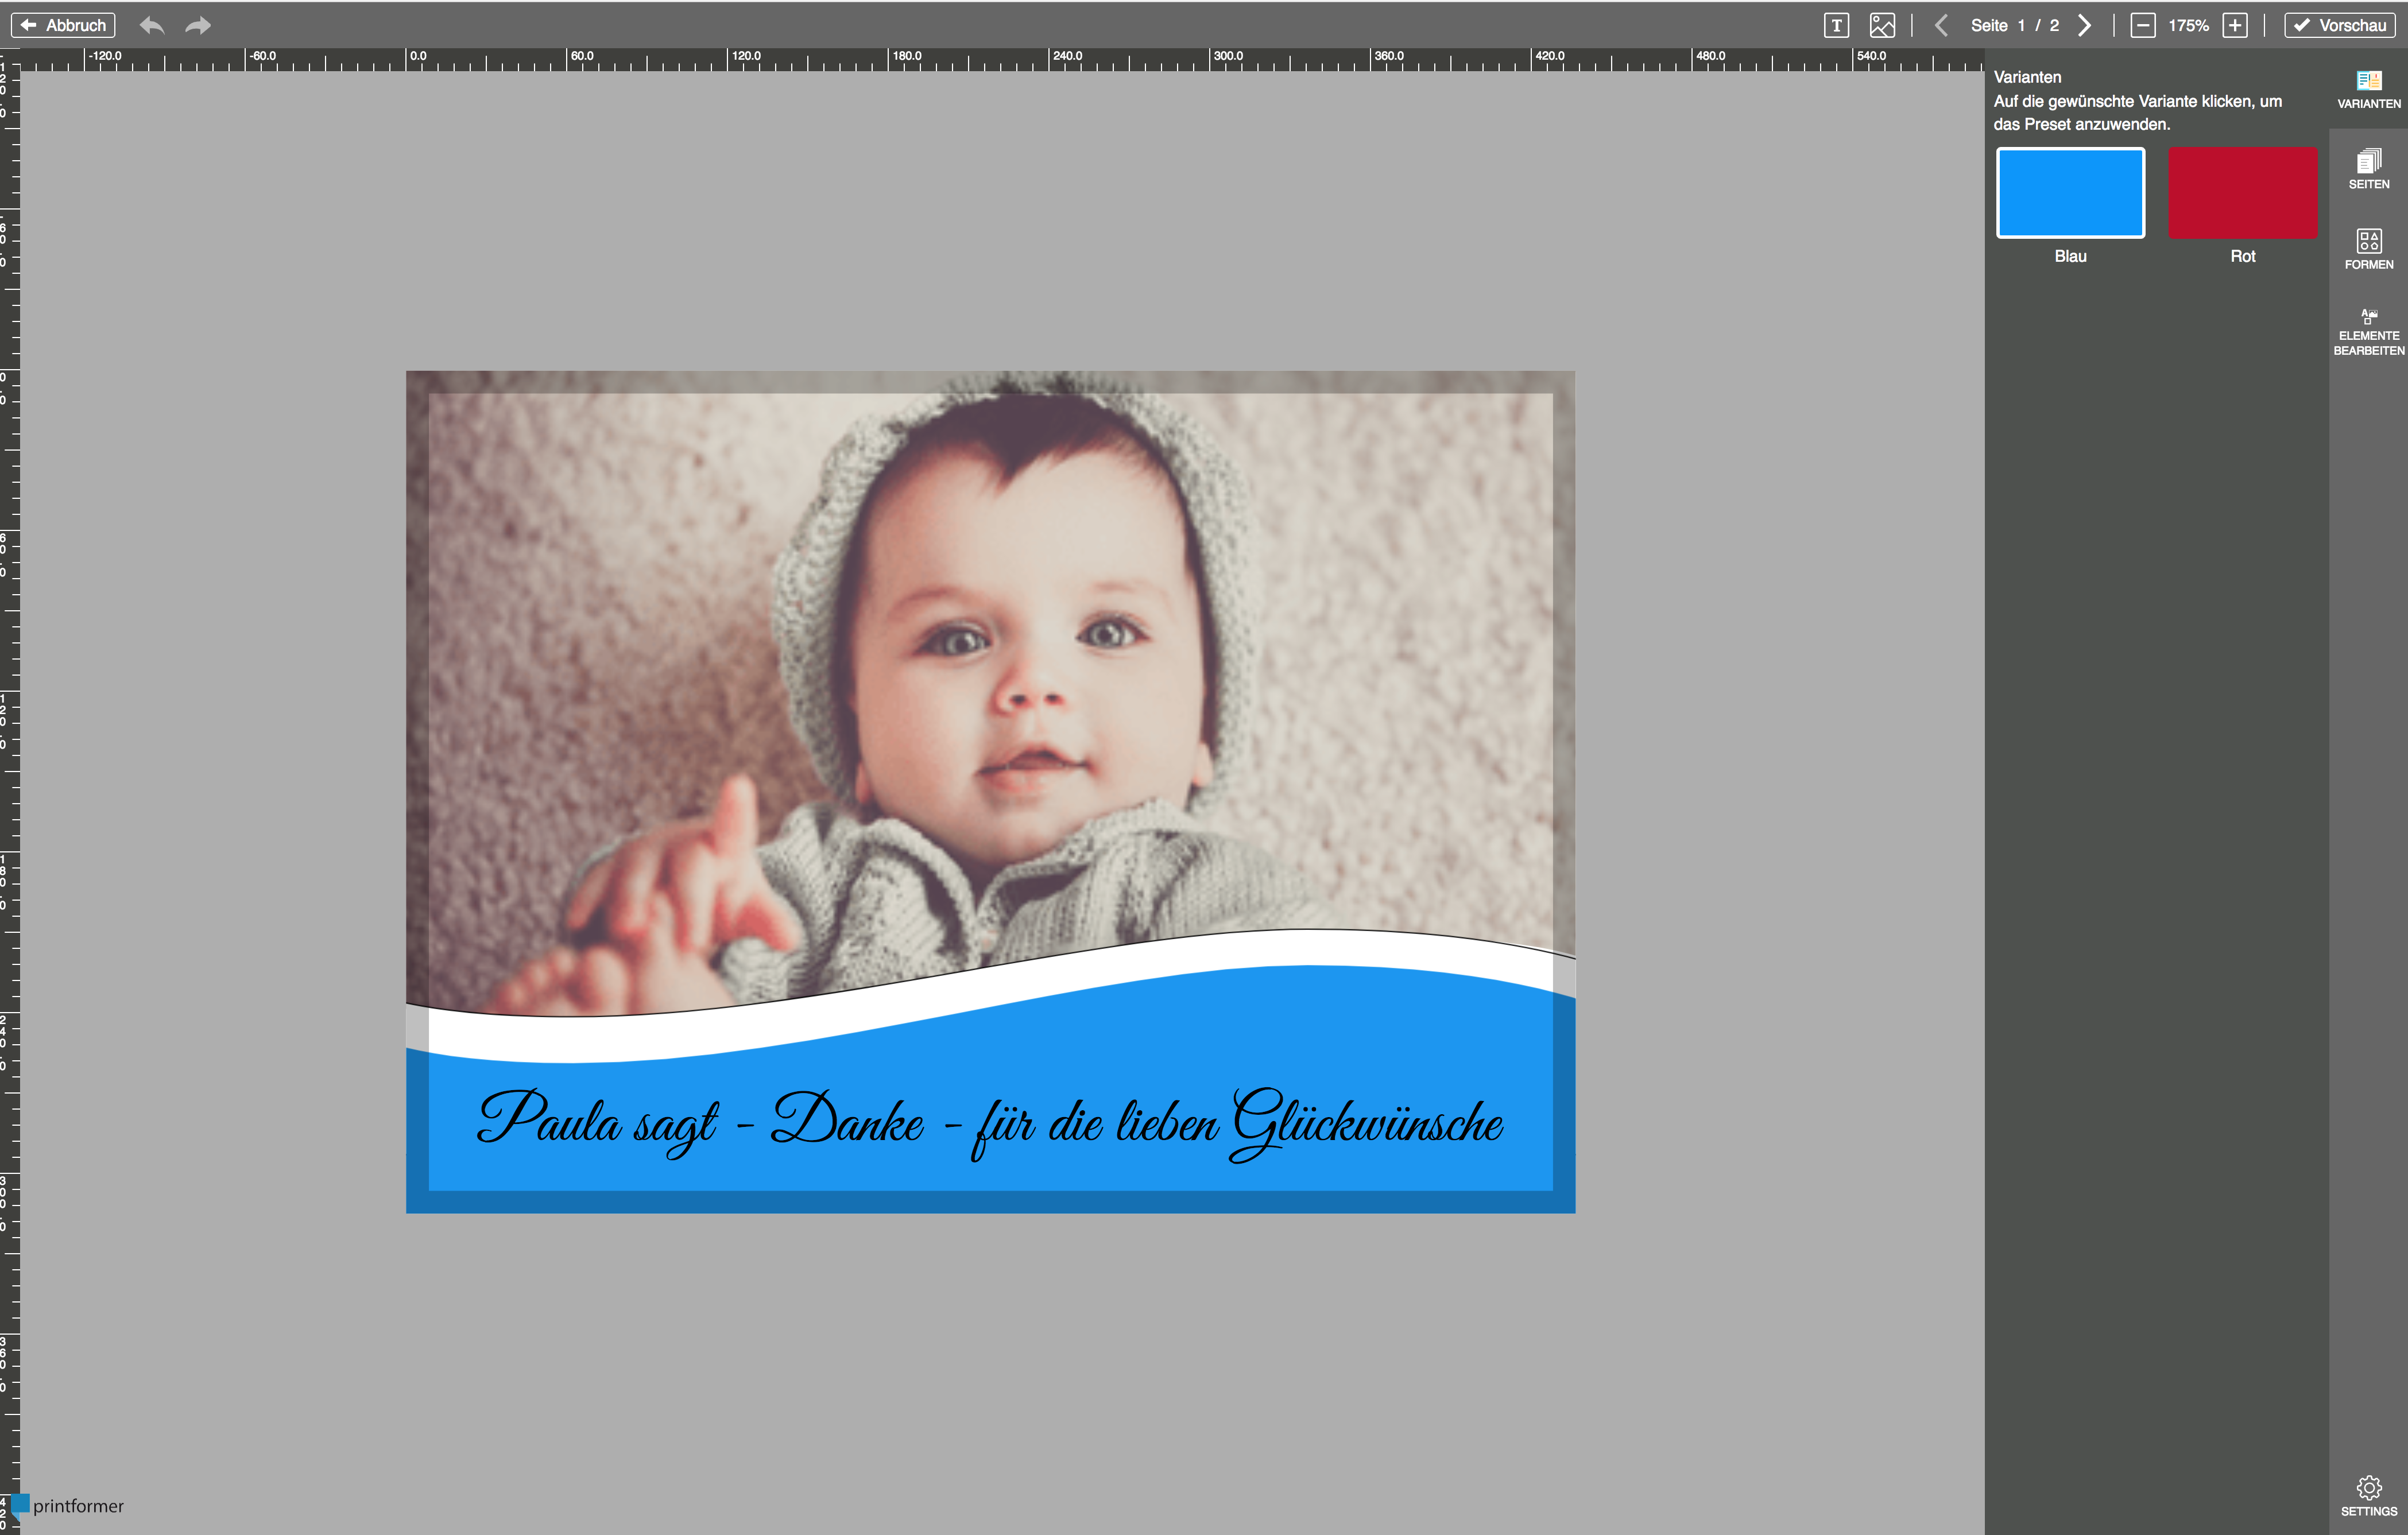Go to the previous page

[x=1941, y=25]
